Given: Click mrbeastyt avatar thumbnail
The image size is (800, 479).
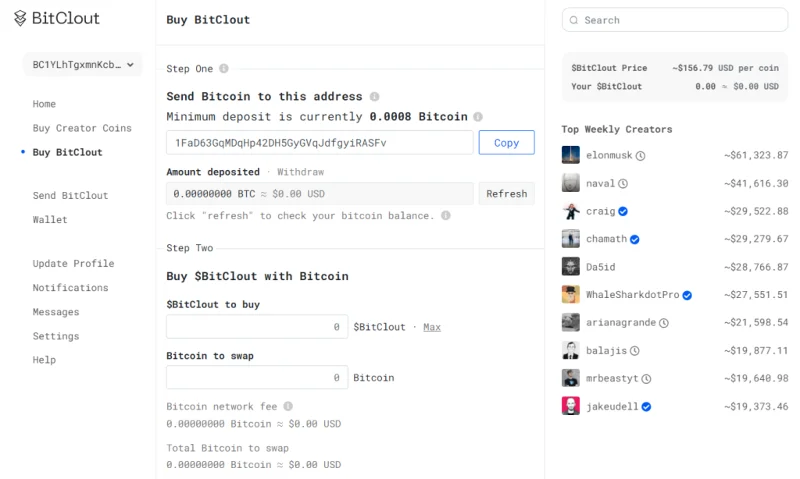Looking at the screenshot, I should 571,378.
